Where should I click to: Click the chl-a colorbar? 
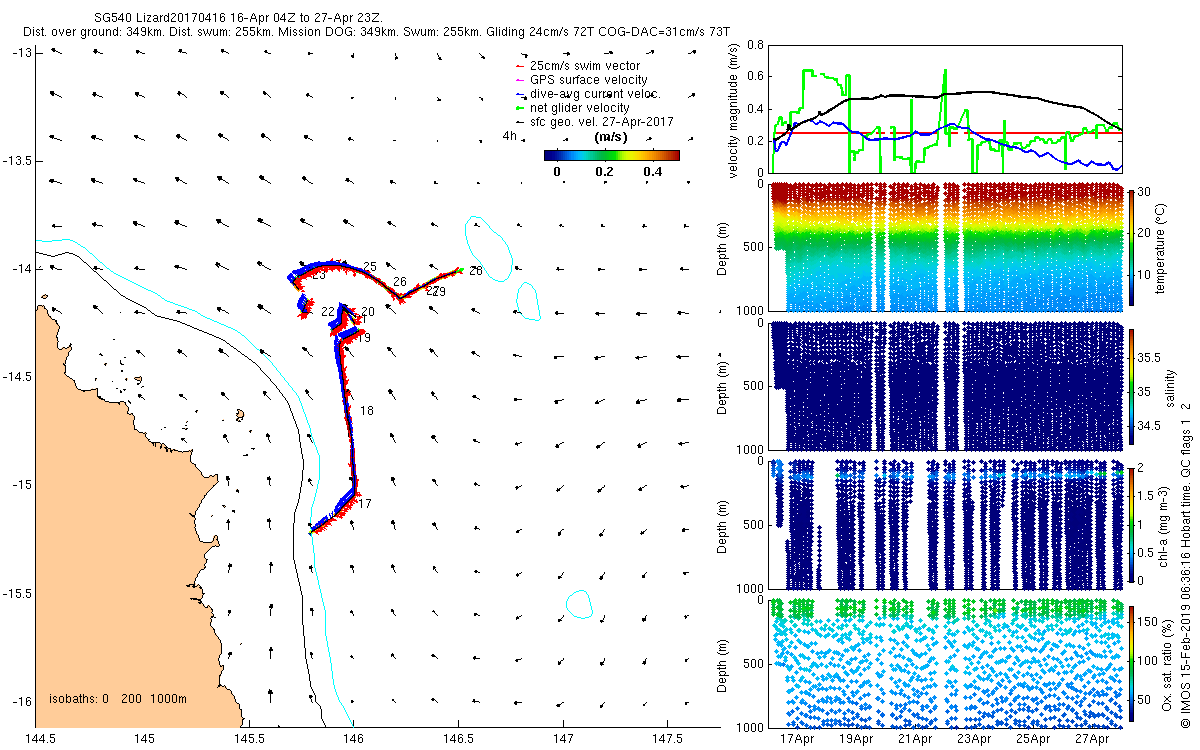[1131, 523]
